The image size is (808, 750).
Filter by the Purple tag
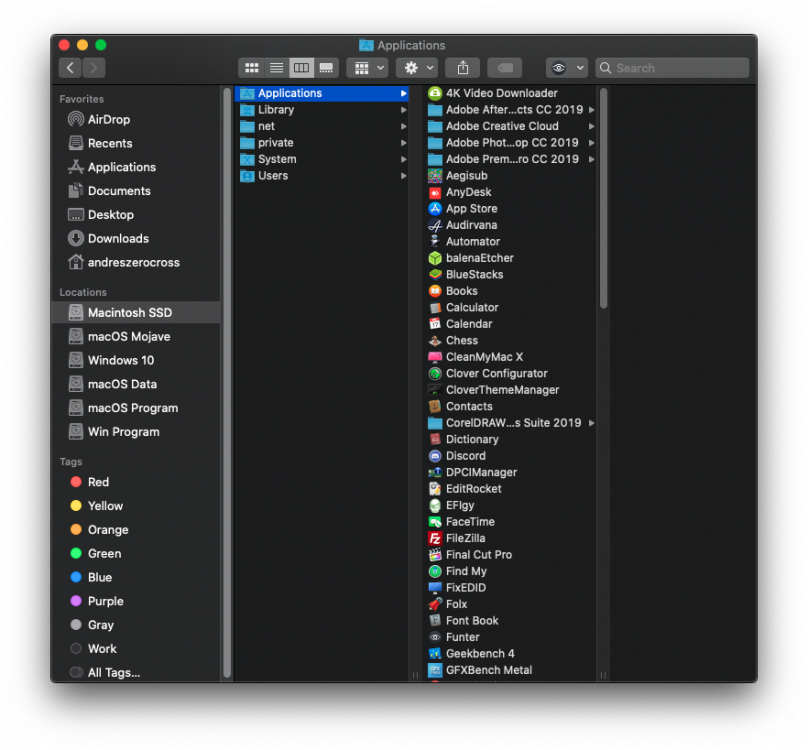point(137,602)
